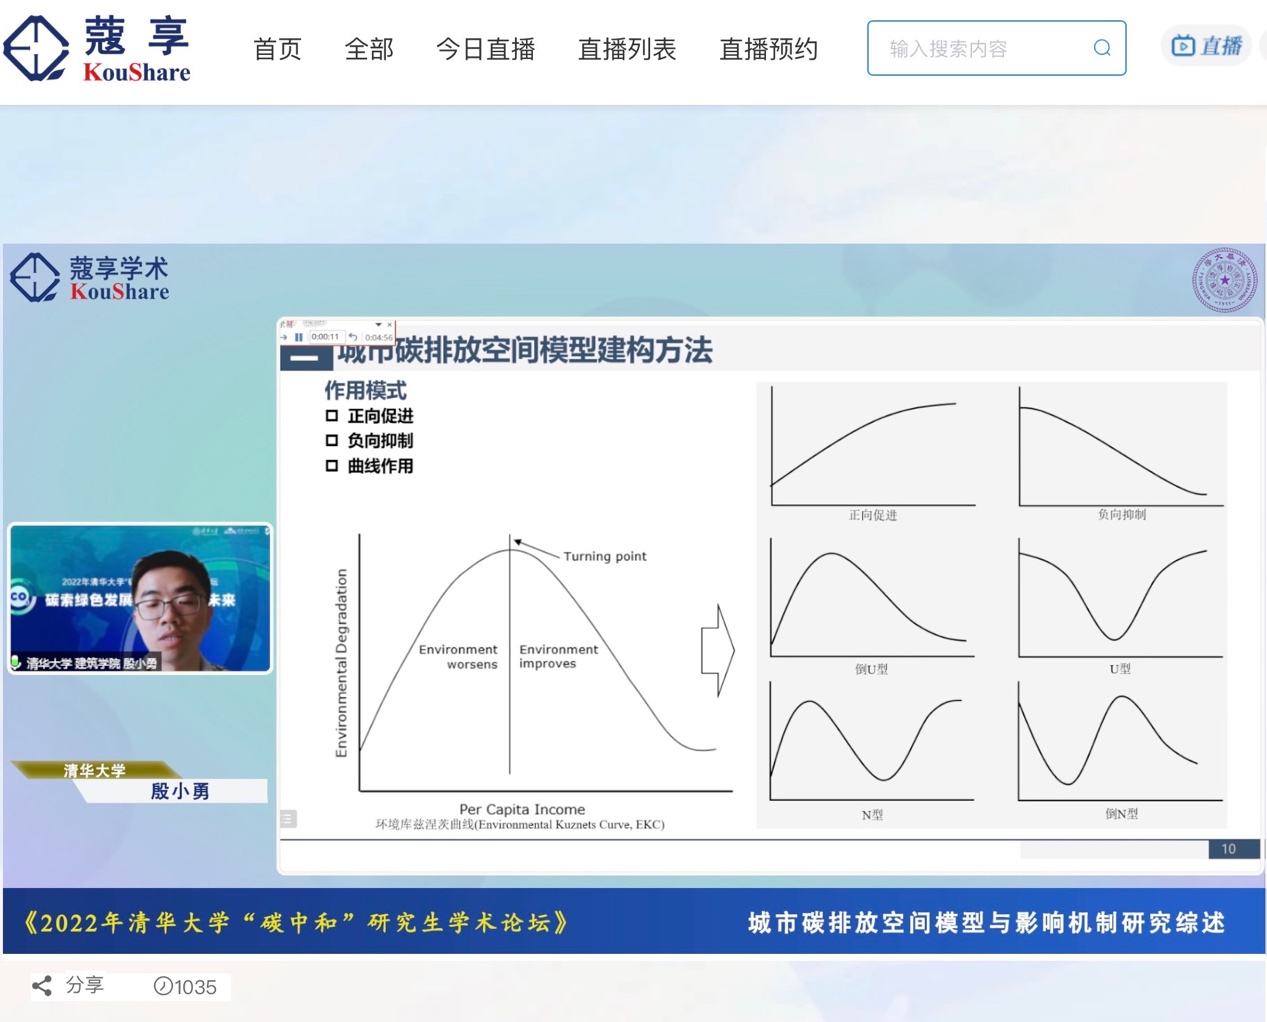Check the 正向促进 checkbox
The height and width of the screenshot is (1022, 1267).
click(332, 416)
